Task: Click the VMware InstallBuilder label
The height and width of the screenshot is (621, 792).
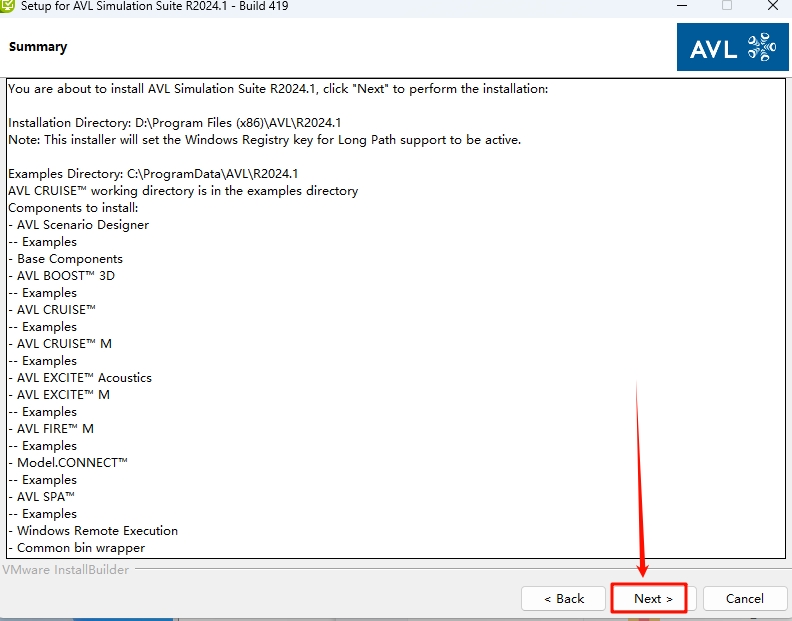Action: pyautogui.click(x=65, y=570)
